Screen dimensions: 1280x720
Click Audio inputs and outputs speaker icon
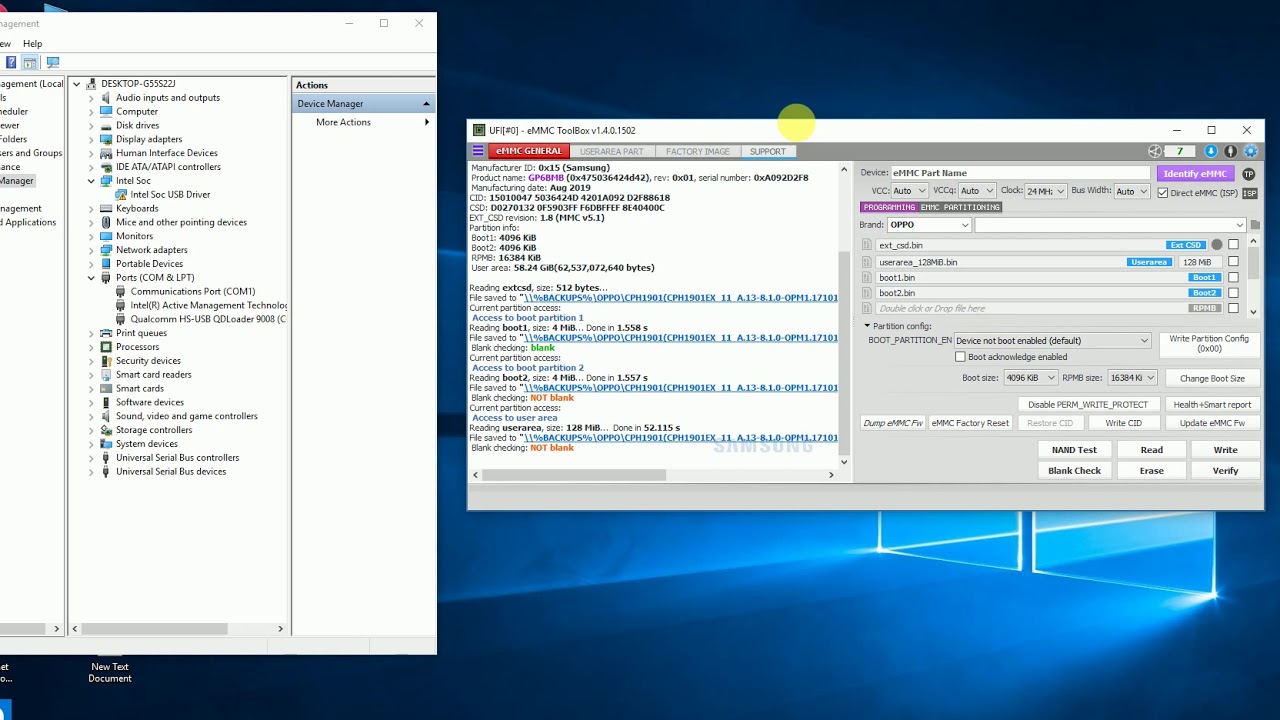pyautogui.click(x=106, y=98)
